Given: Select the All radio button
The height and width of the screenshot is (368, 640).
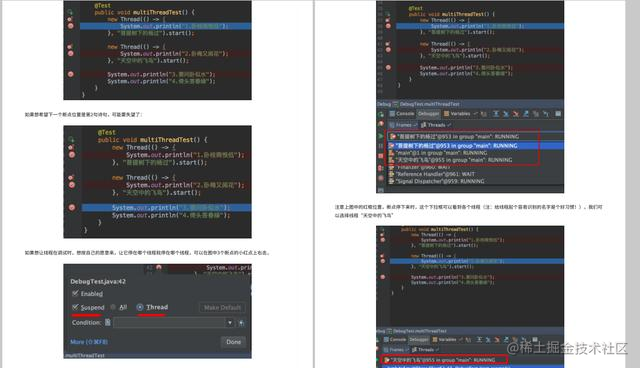Looking at the screenshot, I should (x=113, y=307).
